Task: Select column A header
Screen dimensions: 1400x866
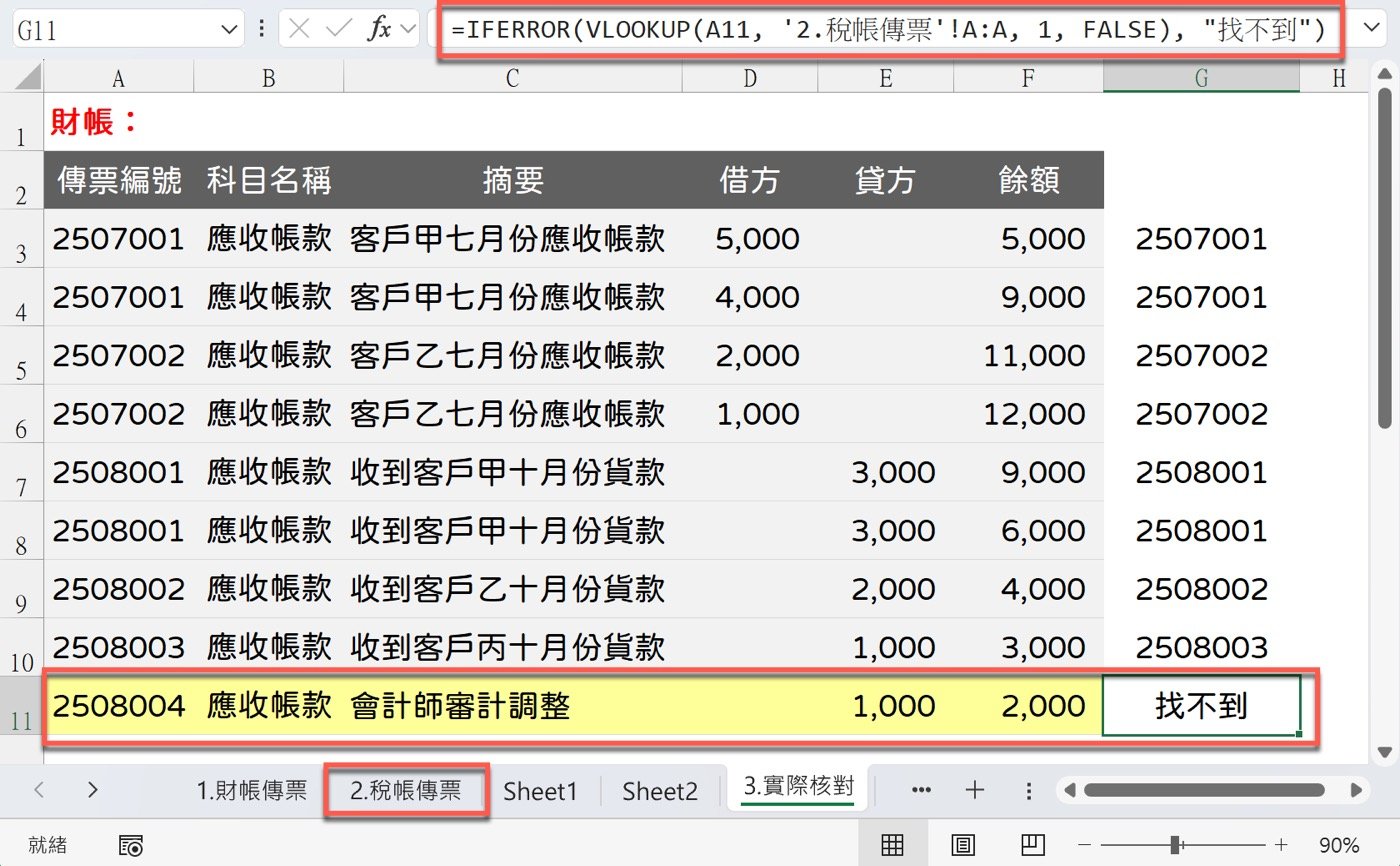Action: (x=118, y=78)
